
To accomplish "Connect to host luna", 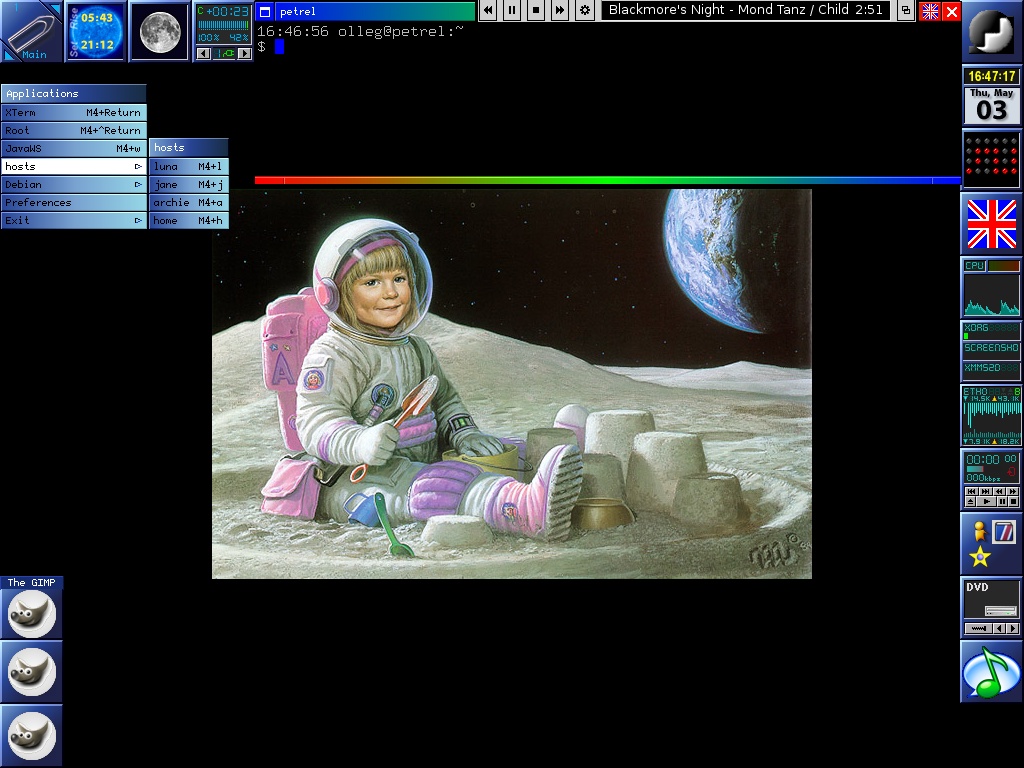I will point(189,167).
